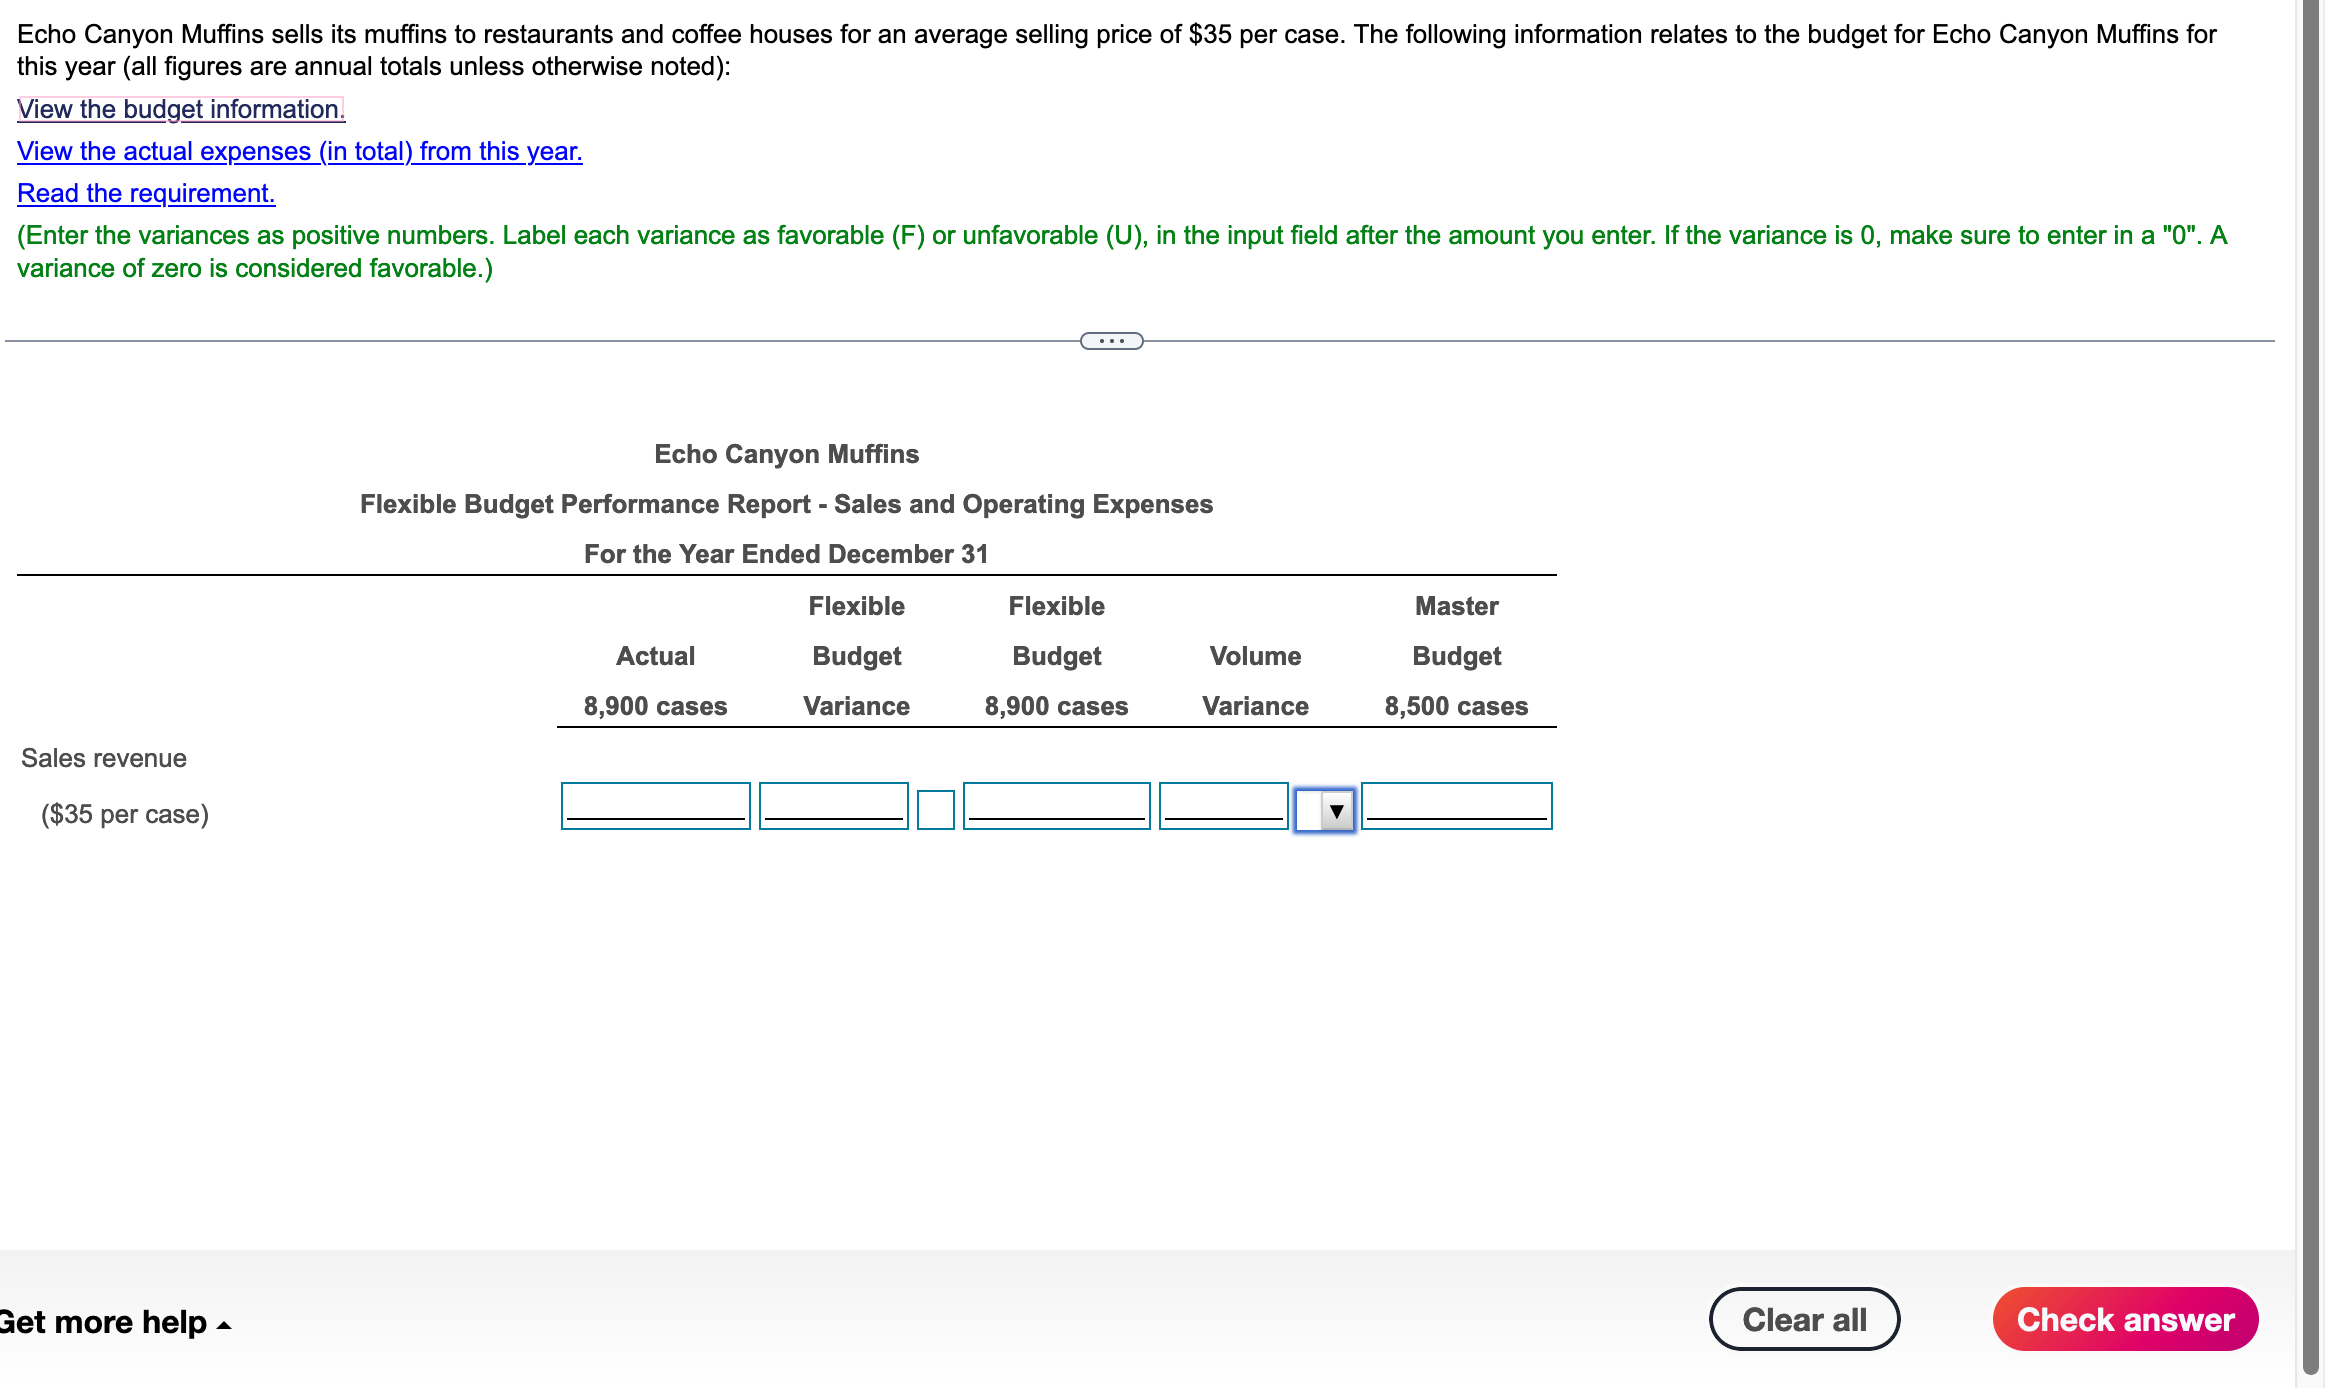Open the actual expenses link

click(299, 151)
